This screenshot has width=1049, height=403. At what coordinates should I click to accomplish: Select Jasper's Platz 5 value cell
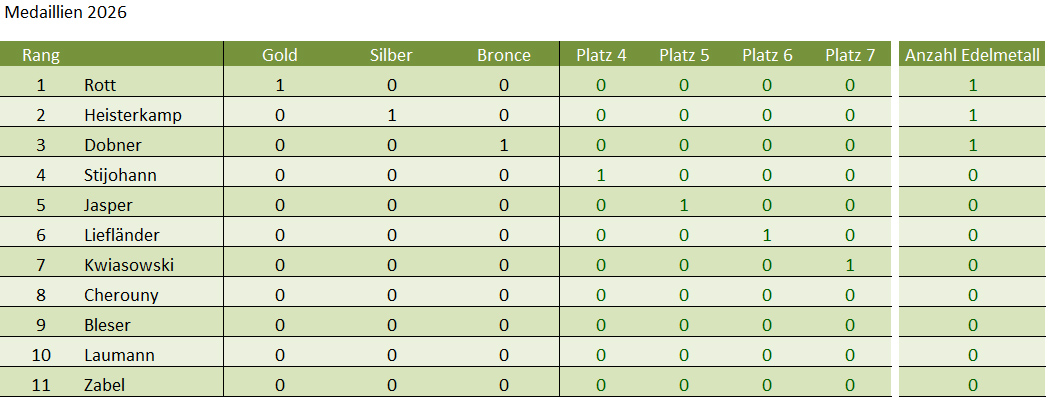(x=684, y=206)
